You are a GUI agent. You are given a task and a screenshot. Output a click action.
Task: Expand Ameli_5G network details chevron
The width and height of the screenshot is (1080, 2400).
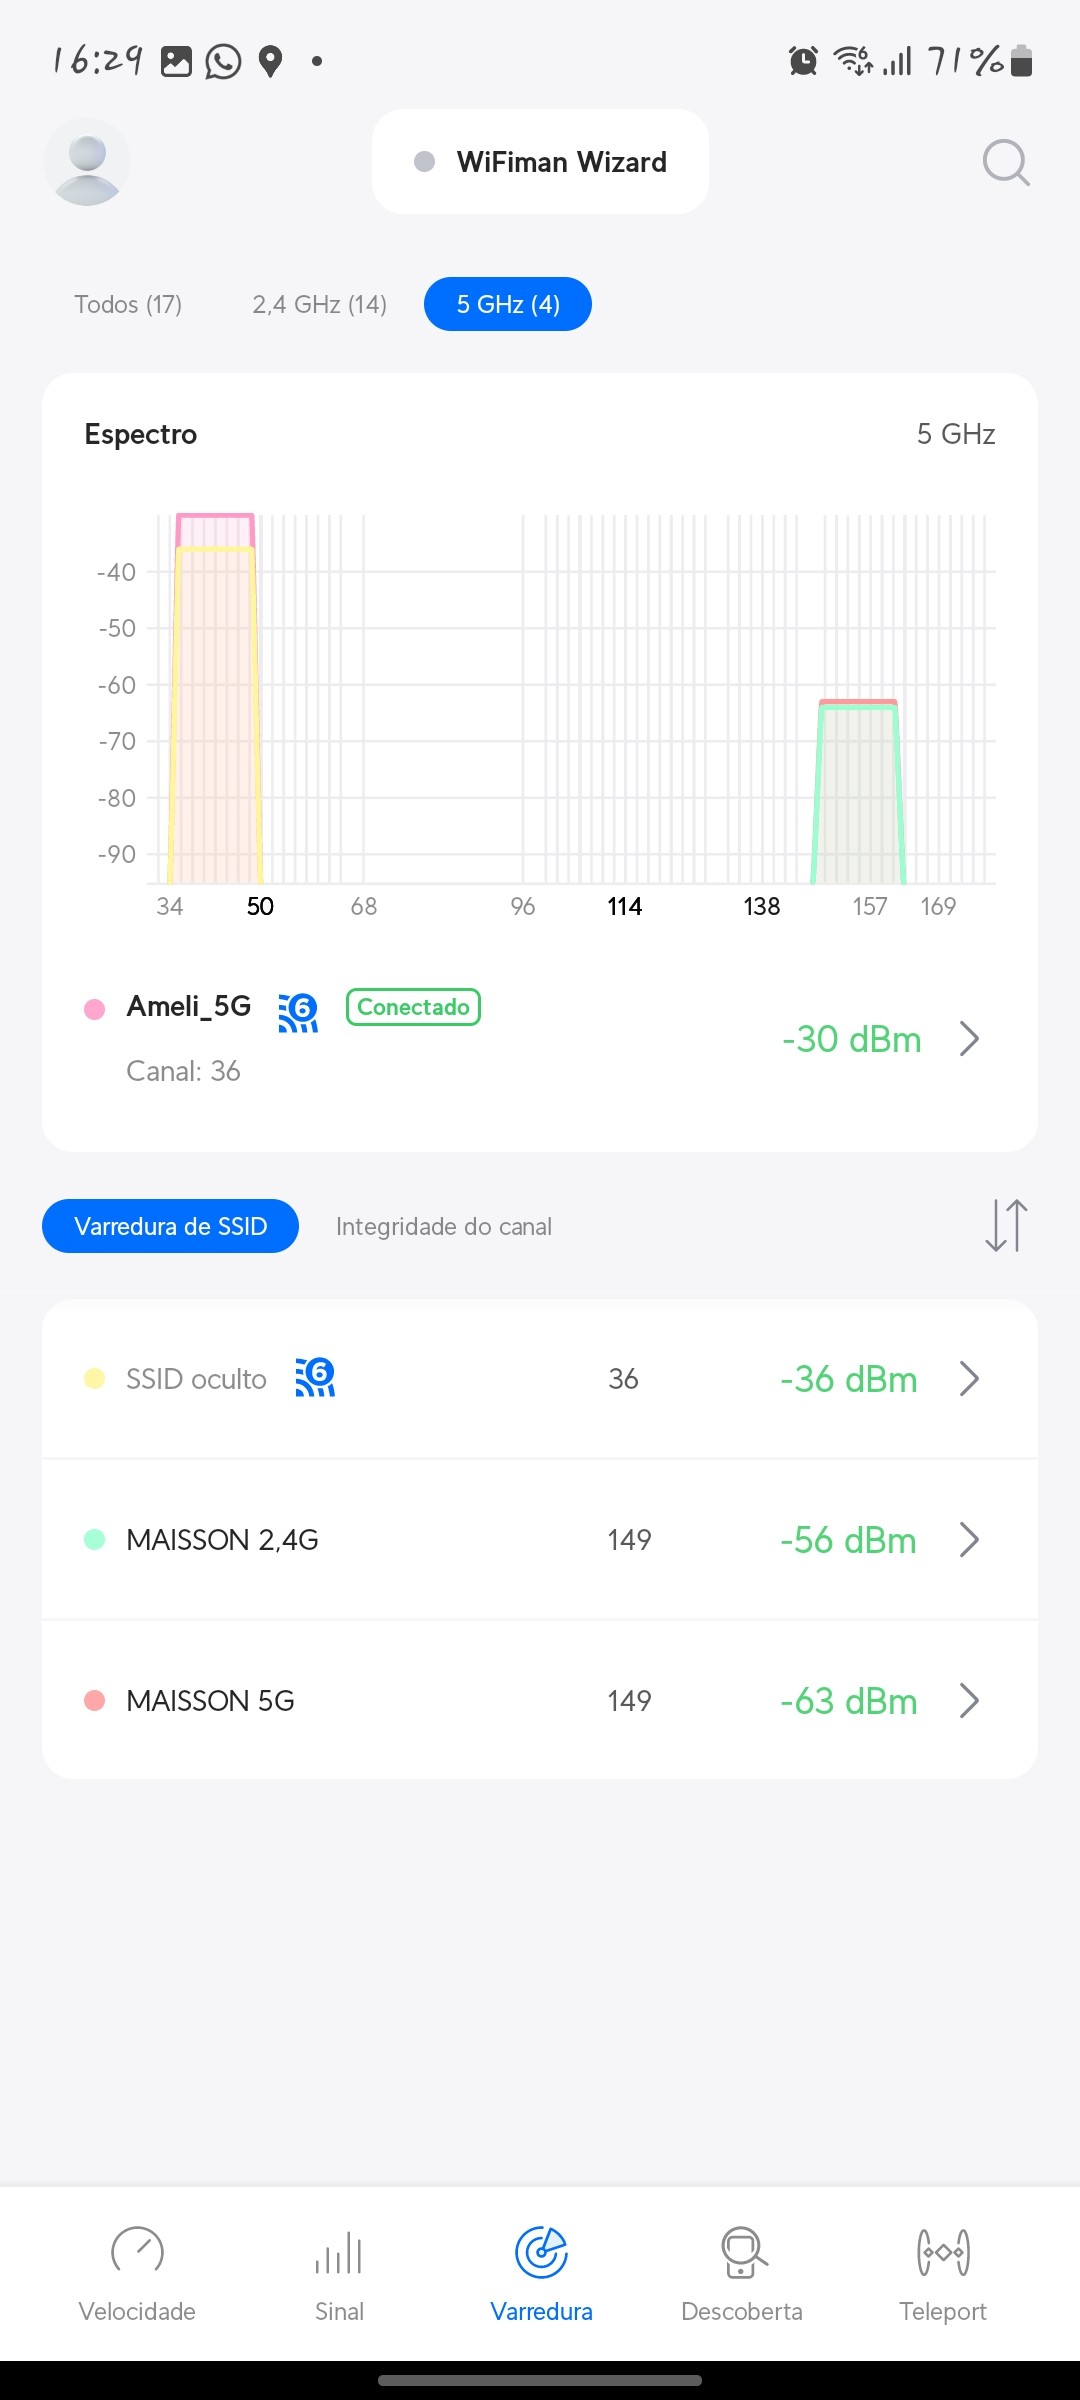click(968, 1039)
